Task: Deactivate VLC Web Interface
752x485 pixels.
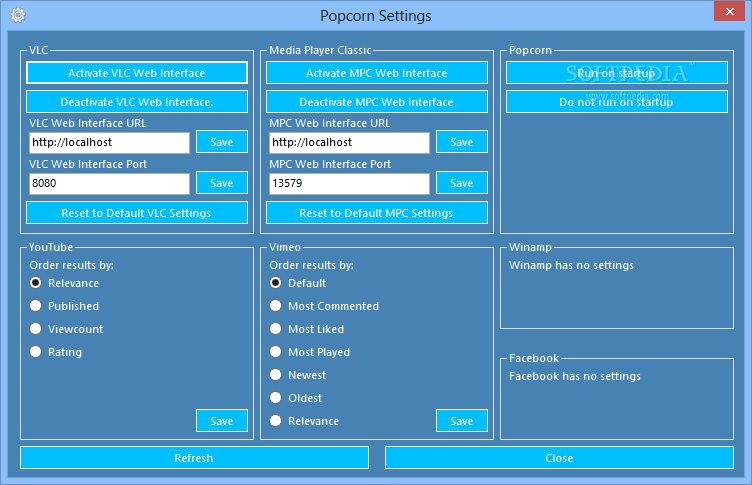Action: 137,102
